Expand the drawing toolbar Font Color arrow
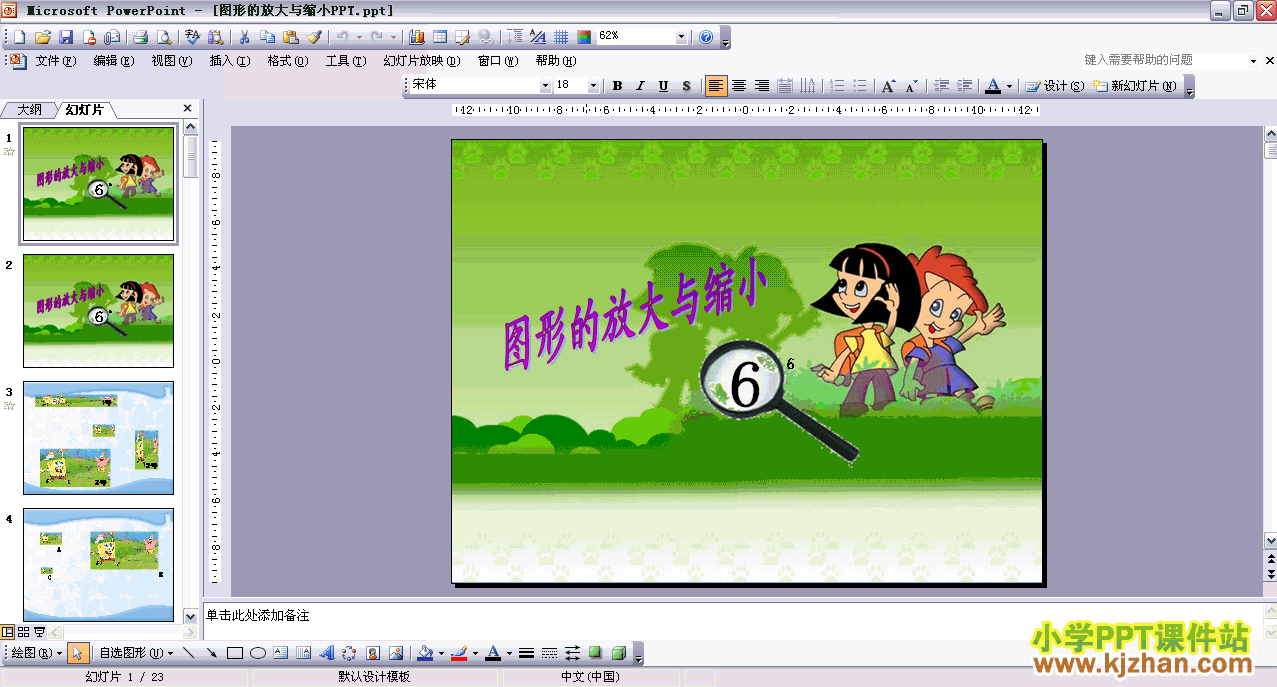 (509, 653)
